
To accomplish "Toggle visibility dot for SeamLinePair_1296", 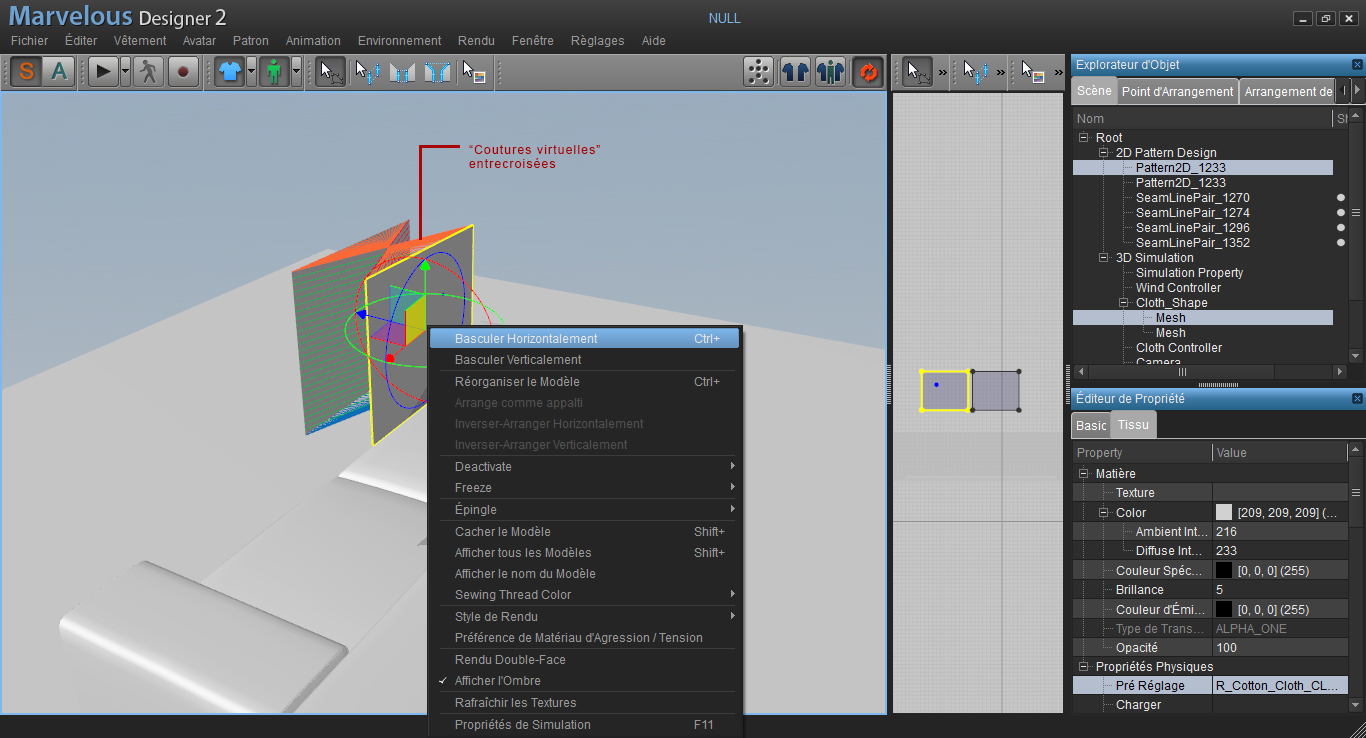I will click(x=1341, y=228).
